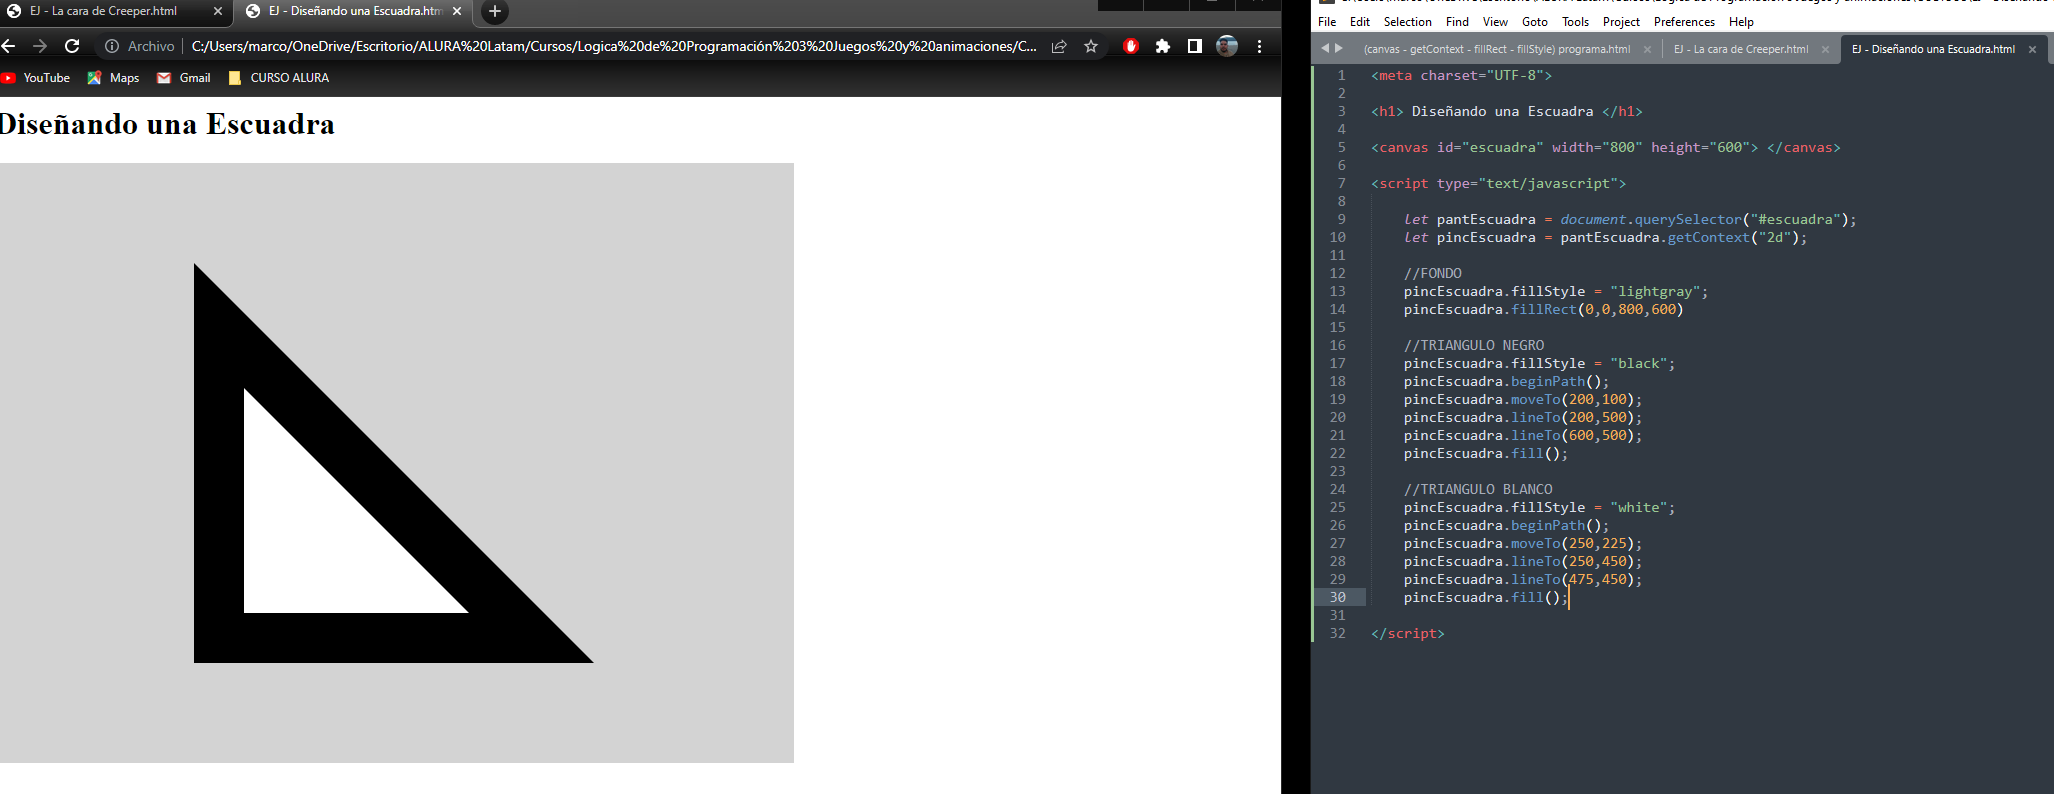Screen dimensions: 2054x794
Task: Open the Preferences menu
Action: (1684, 22)
